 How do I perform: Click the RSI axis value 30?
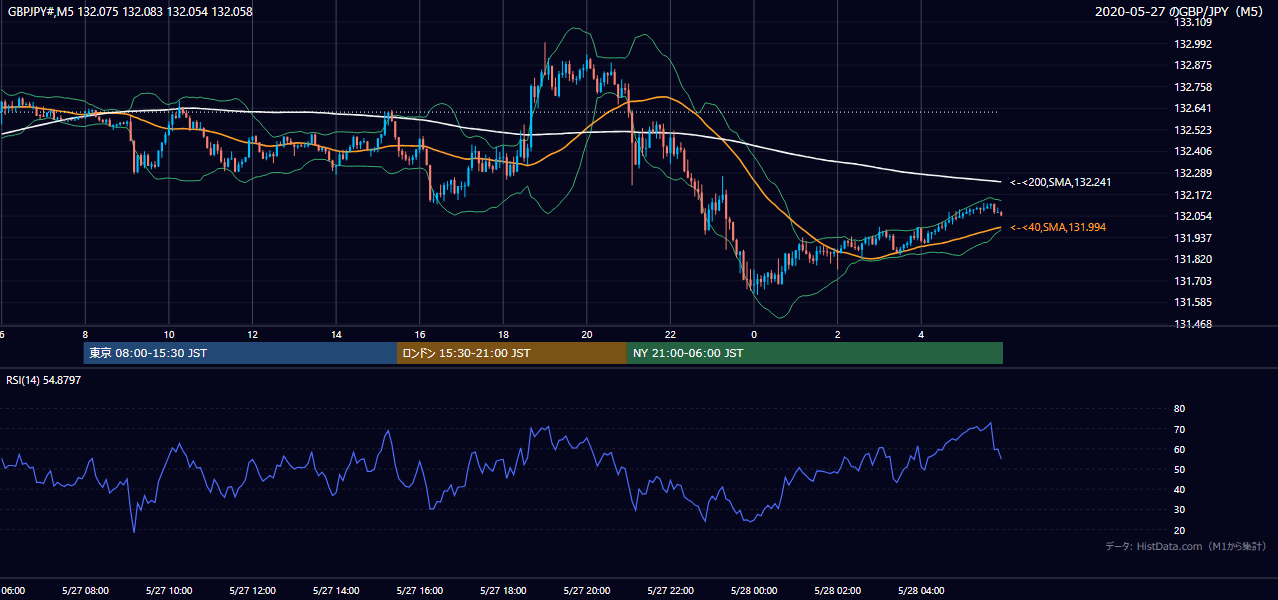(1179, 510)
